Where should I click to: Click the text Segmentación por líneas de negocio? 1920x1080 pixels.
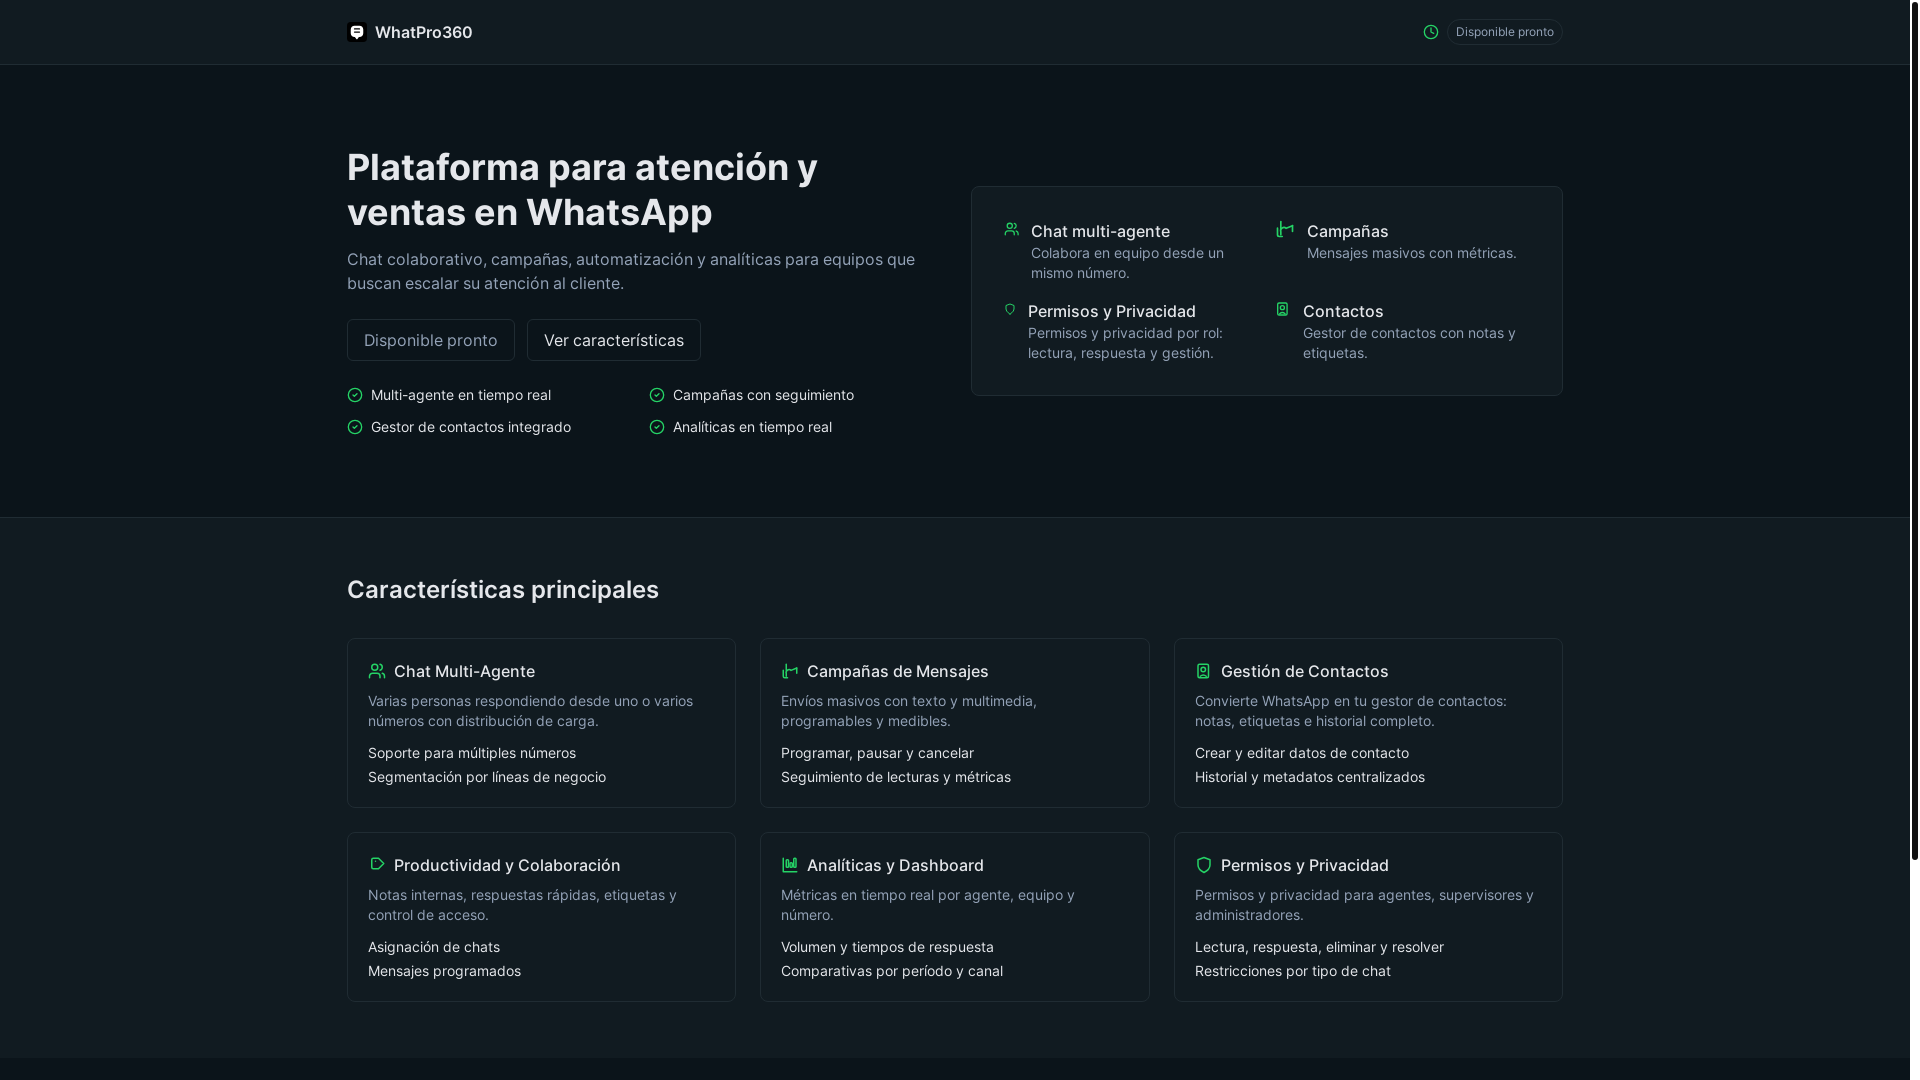487,777
